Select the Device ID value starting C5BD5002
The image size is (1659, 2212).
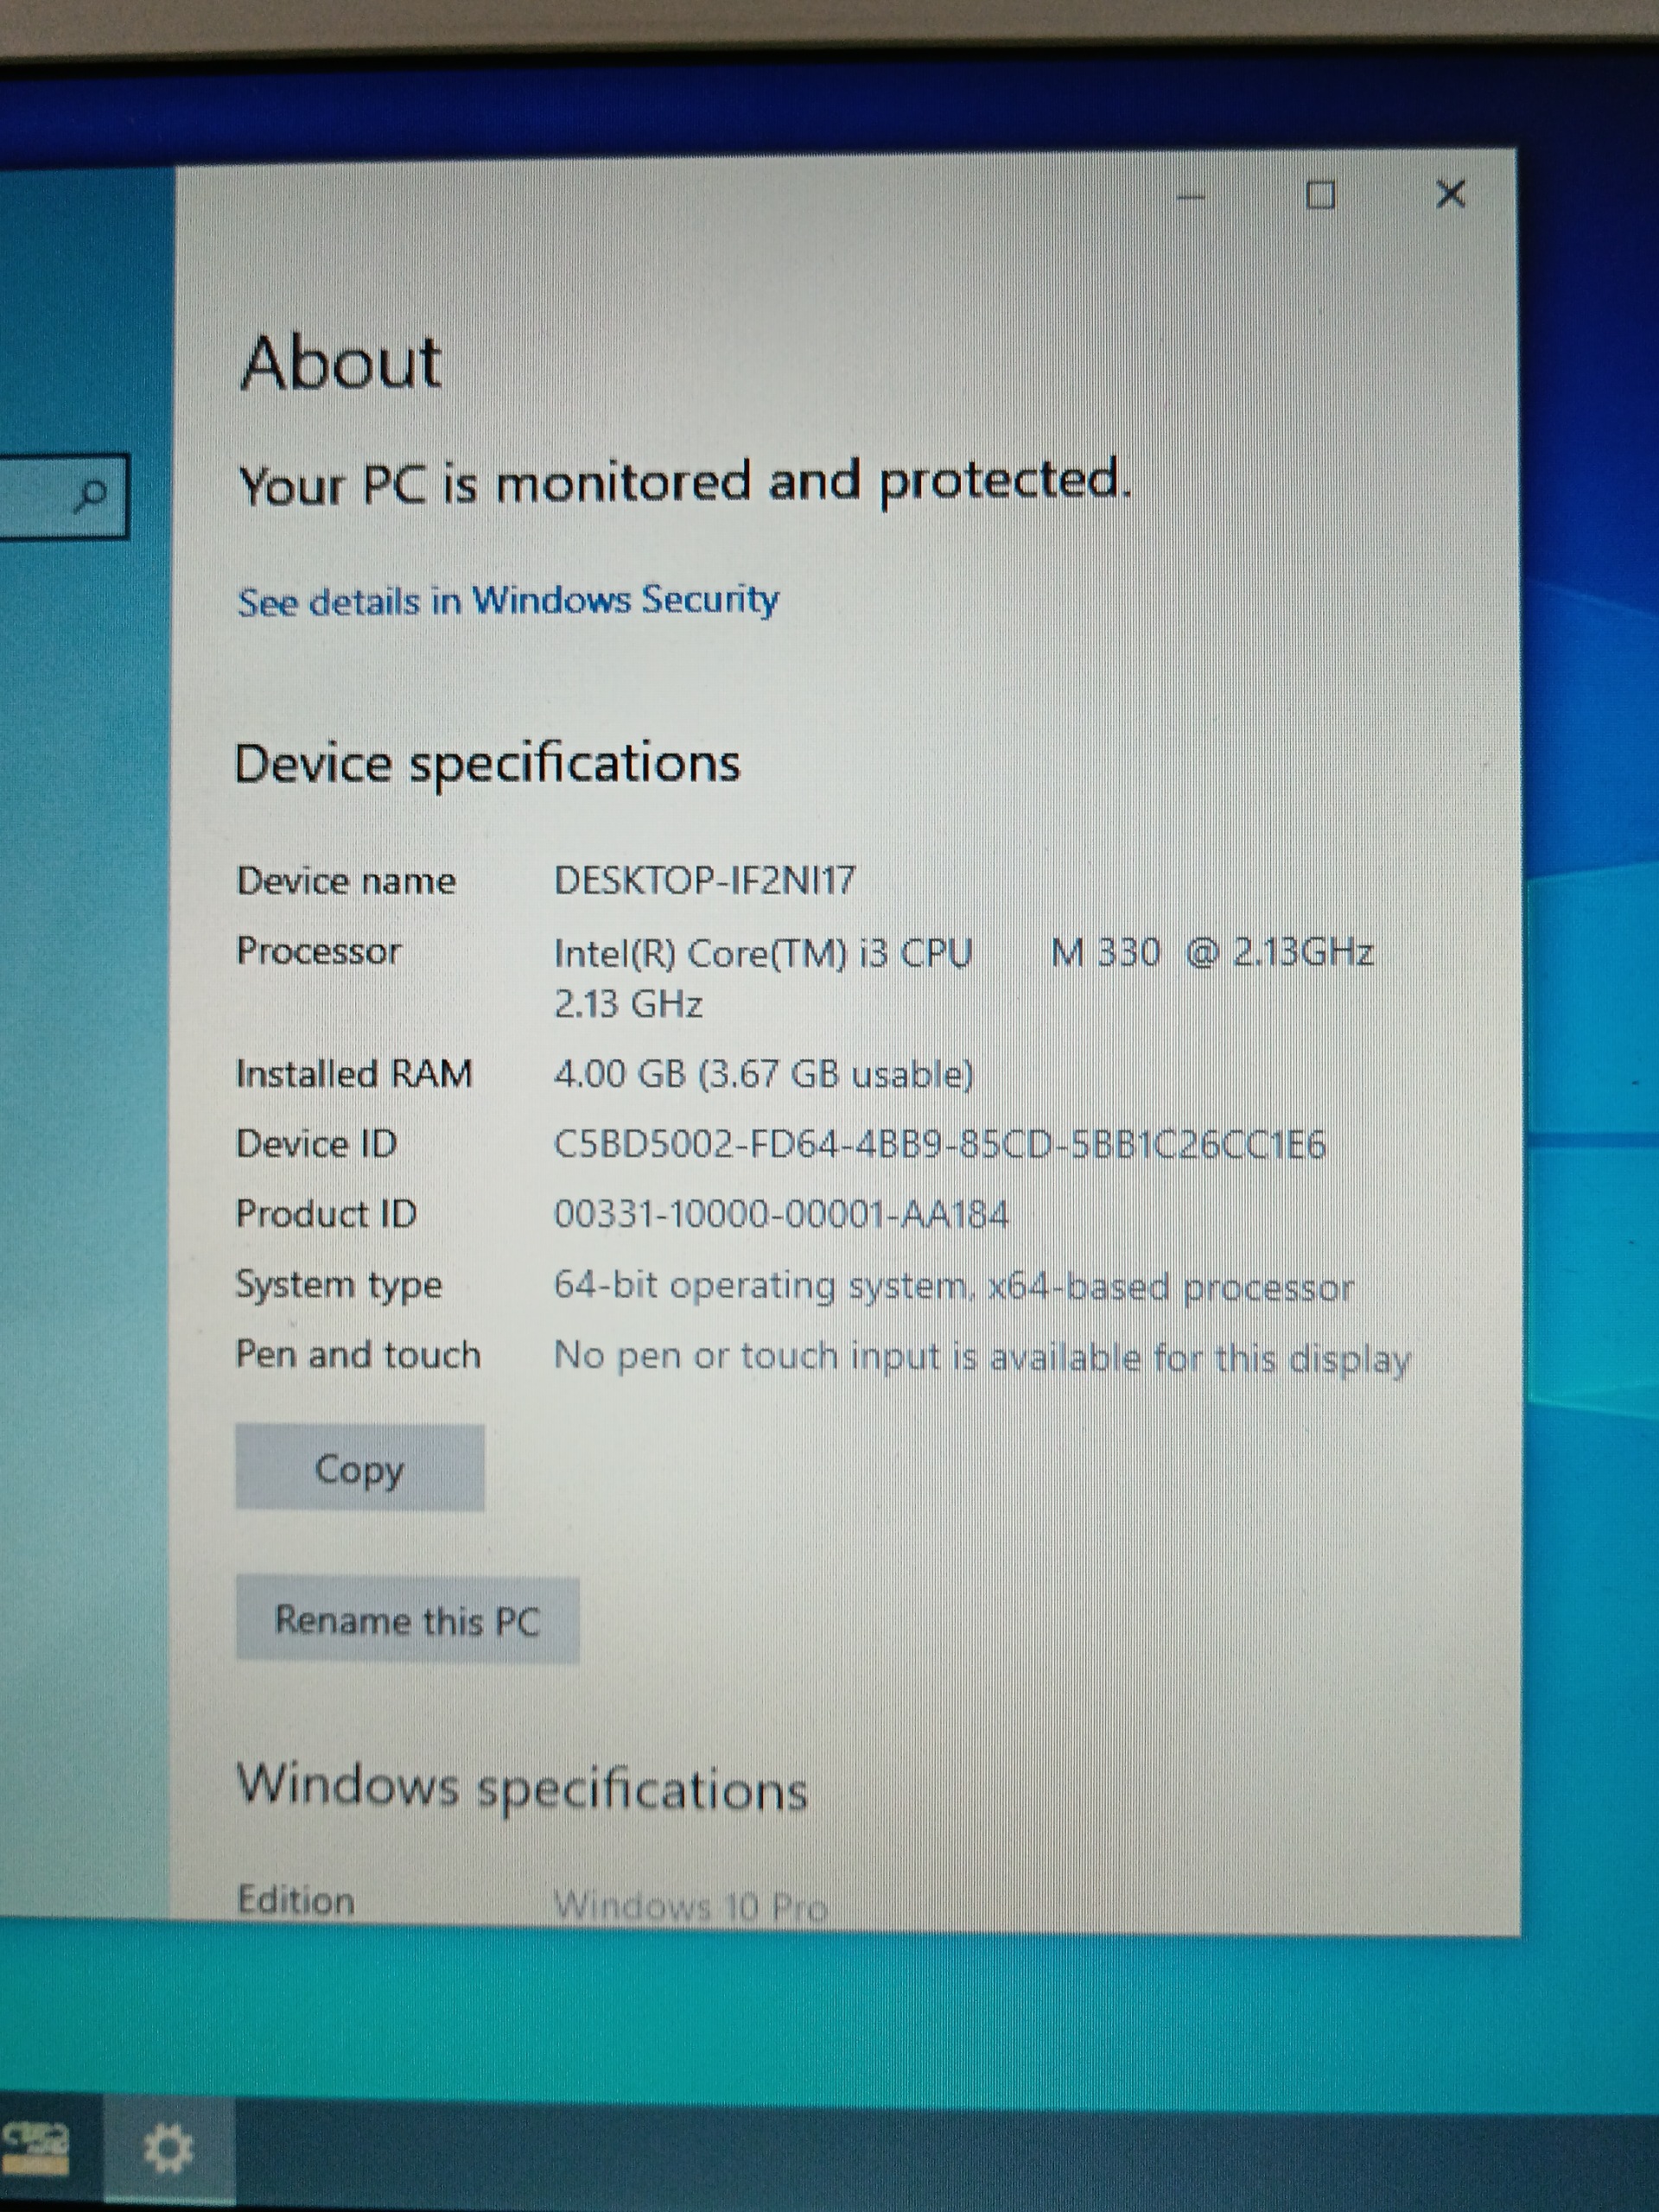pyautogui.click(x=940, y=1144)
